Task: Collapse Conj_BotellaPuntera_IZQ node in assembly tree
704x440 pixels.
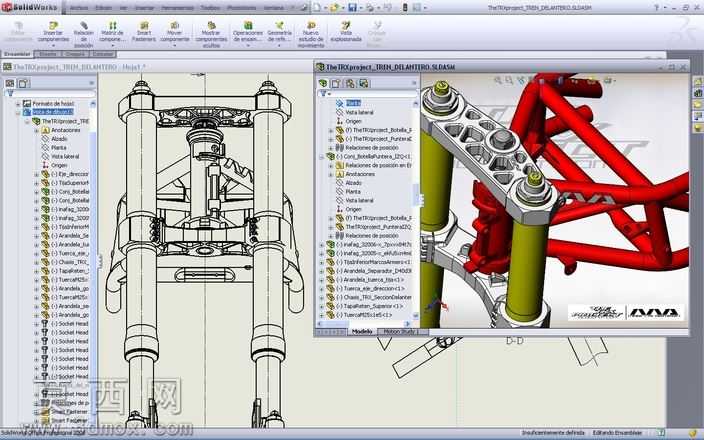Action: pyautogui.click(x=321, y=157)
